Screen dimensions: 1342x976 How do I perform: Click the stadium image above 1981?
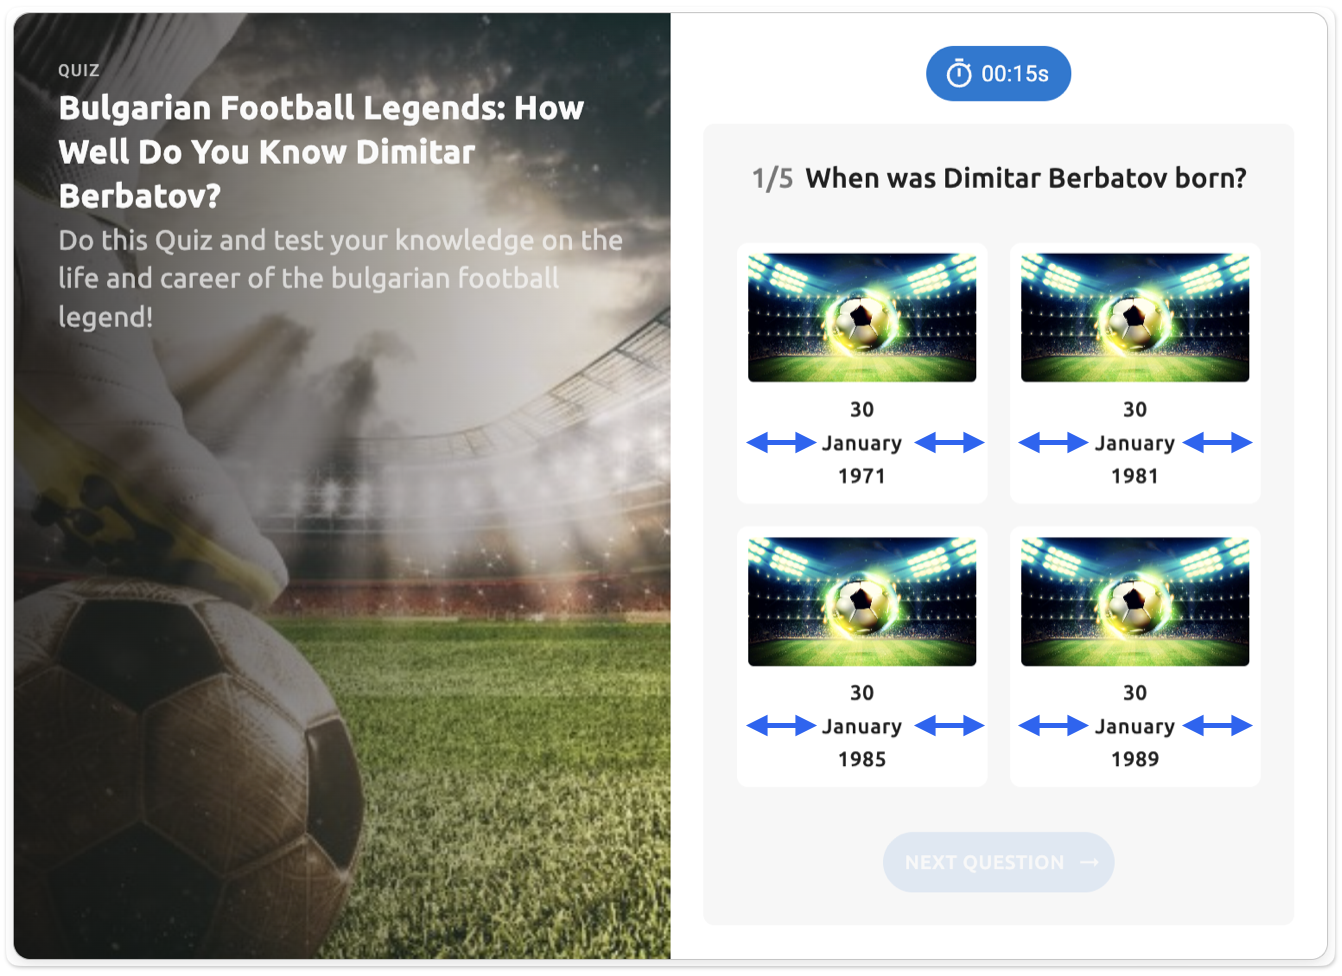click(1135, 317)
